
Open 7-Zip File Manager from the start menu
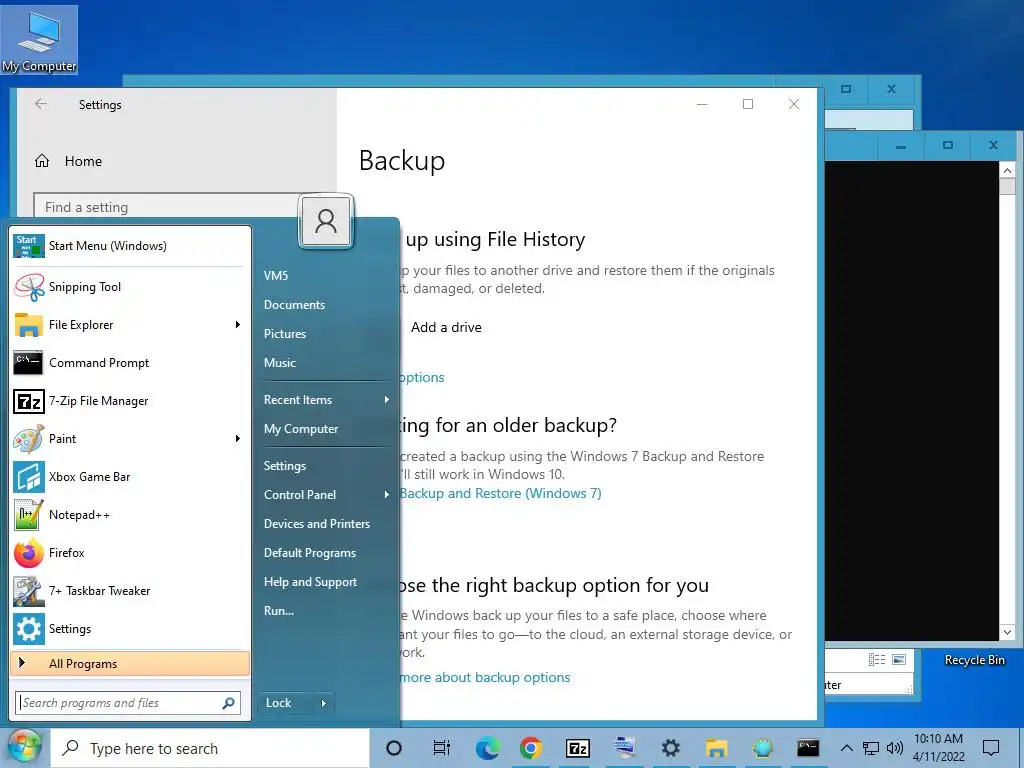click(131, 400)
